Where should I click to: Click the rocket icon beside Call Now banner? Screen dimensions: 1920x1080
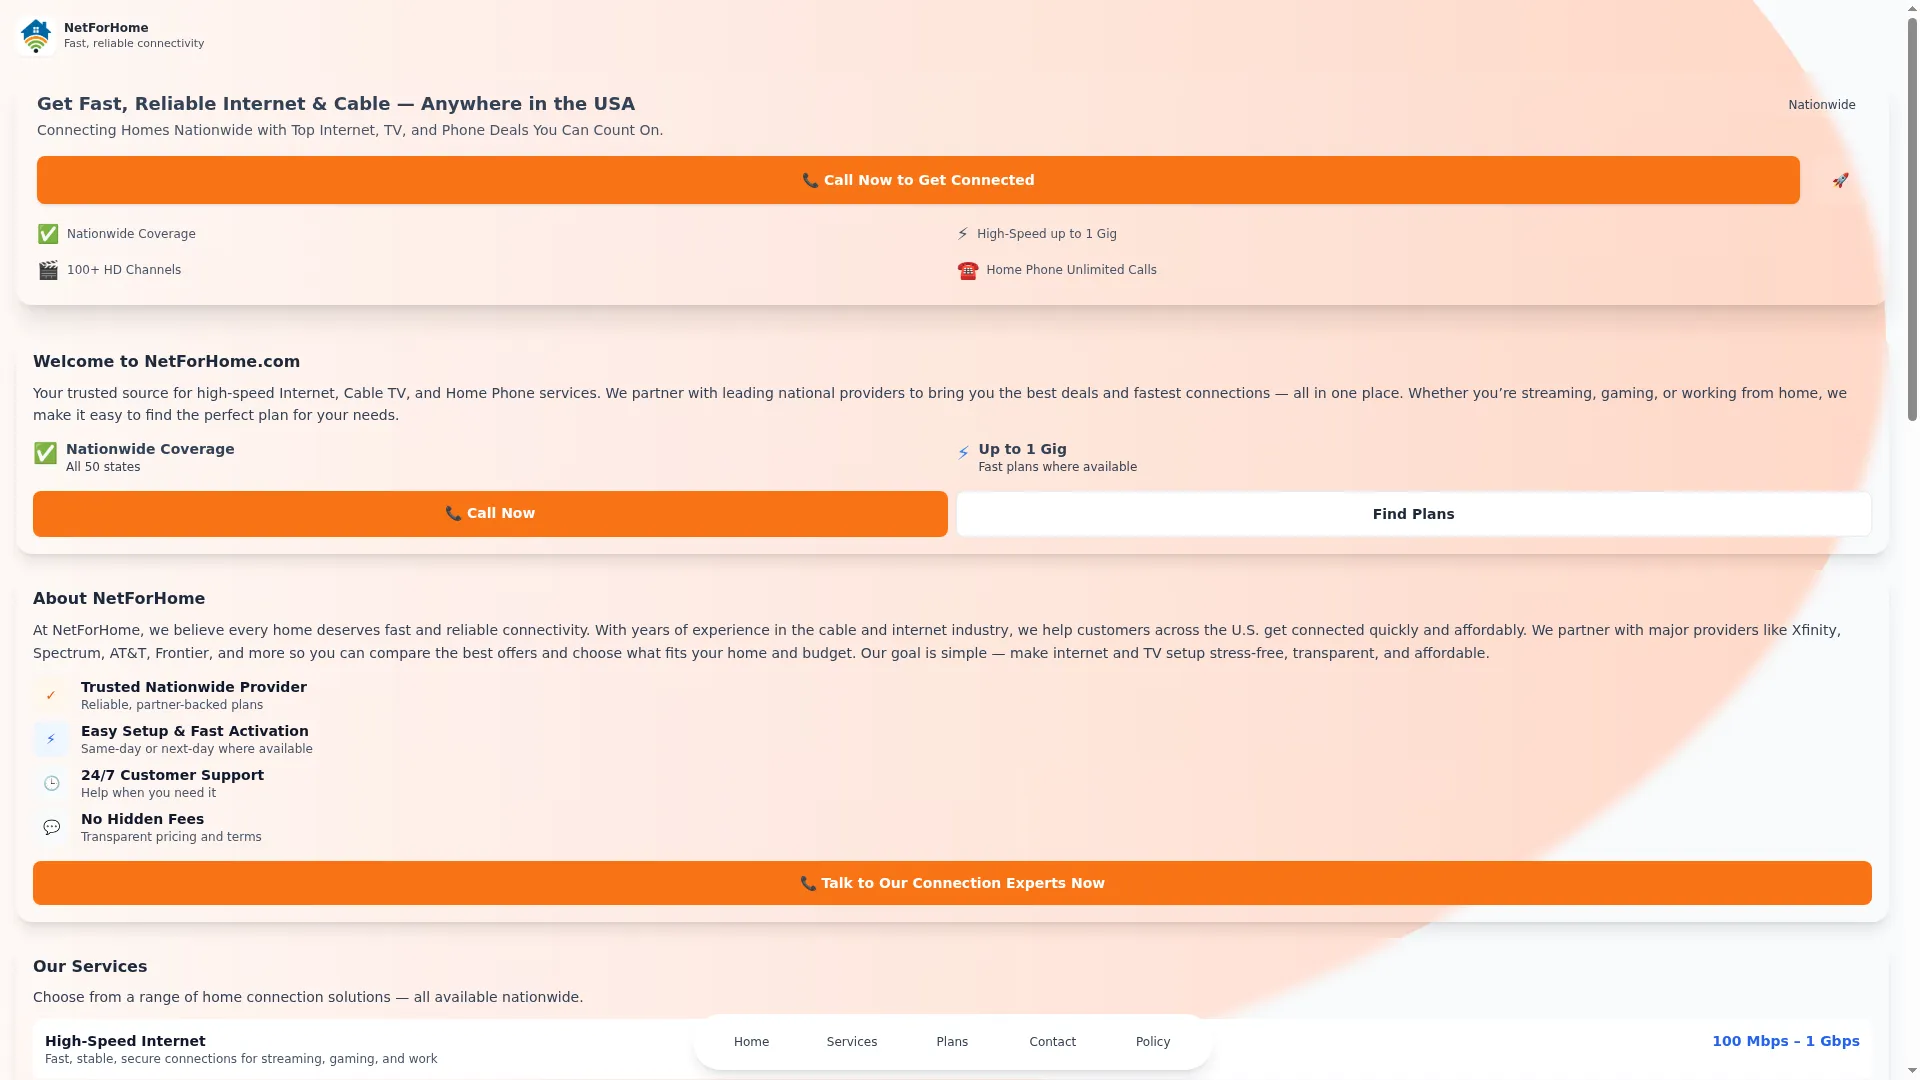click(1840, 180)
